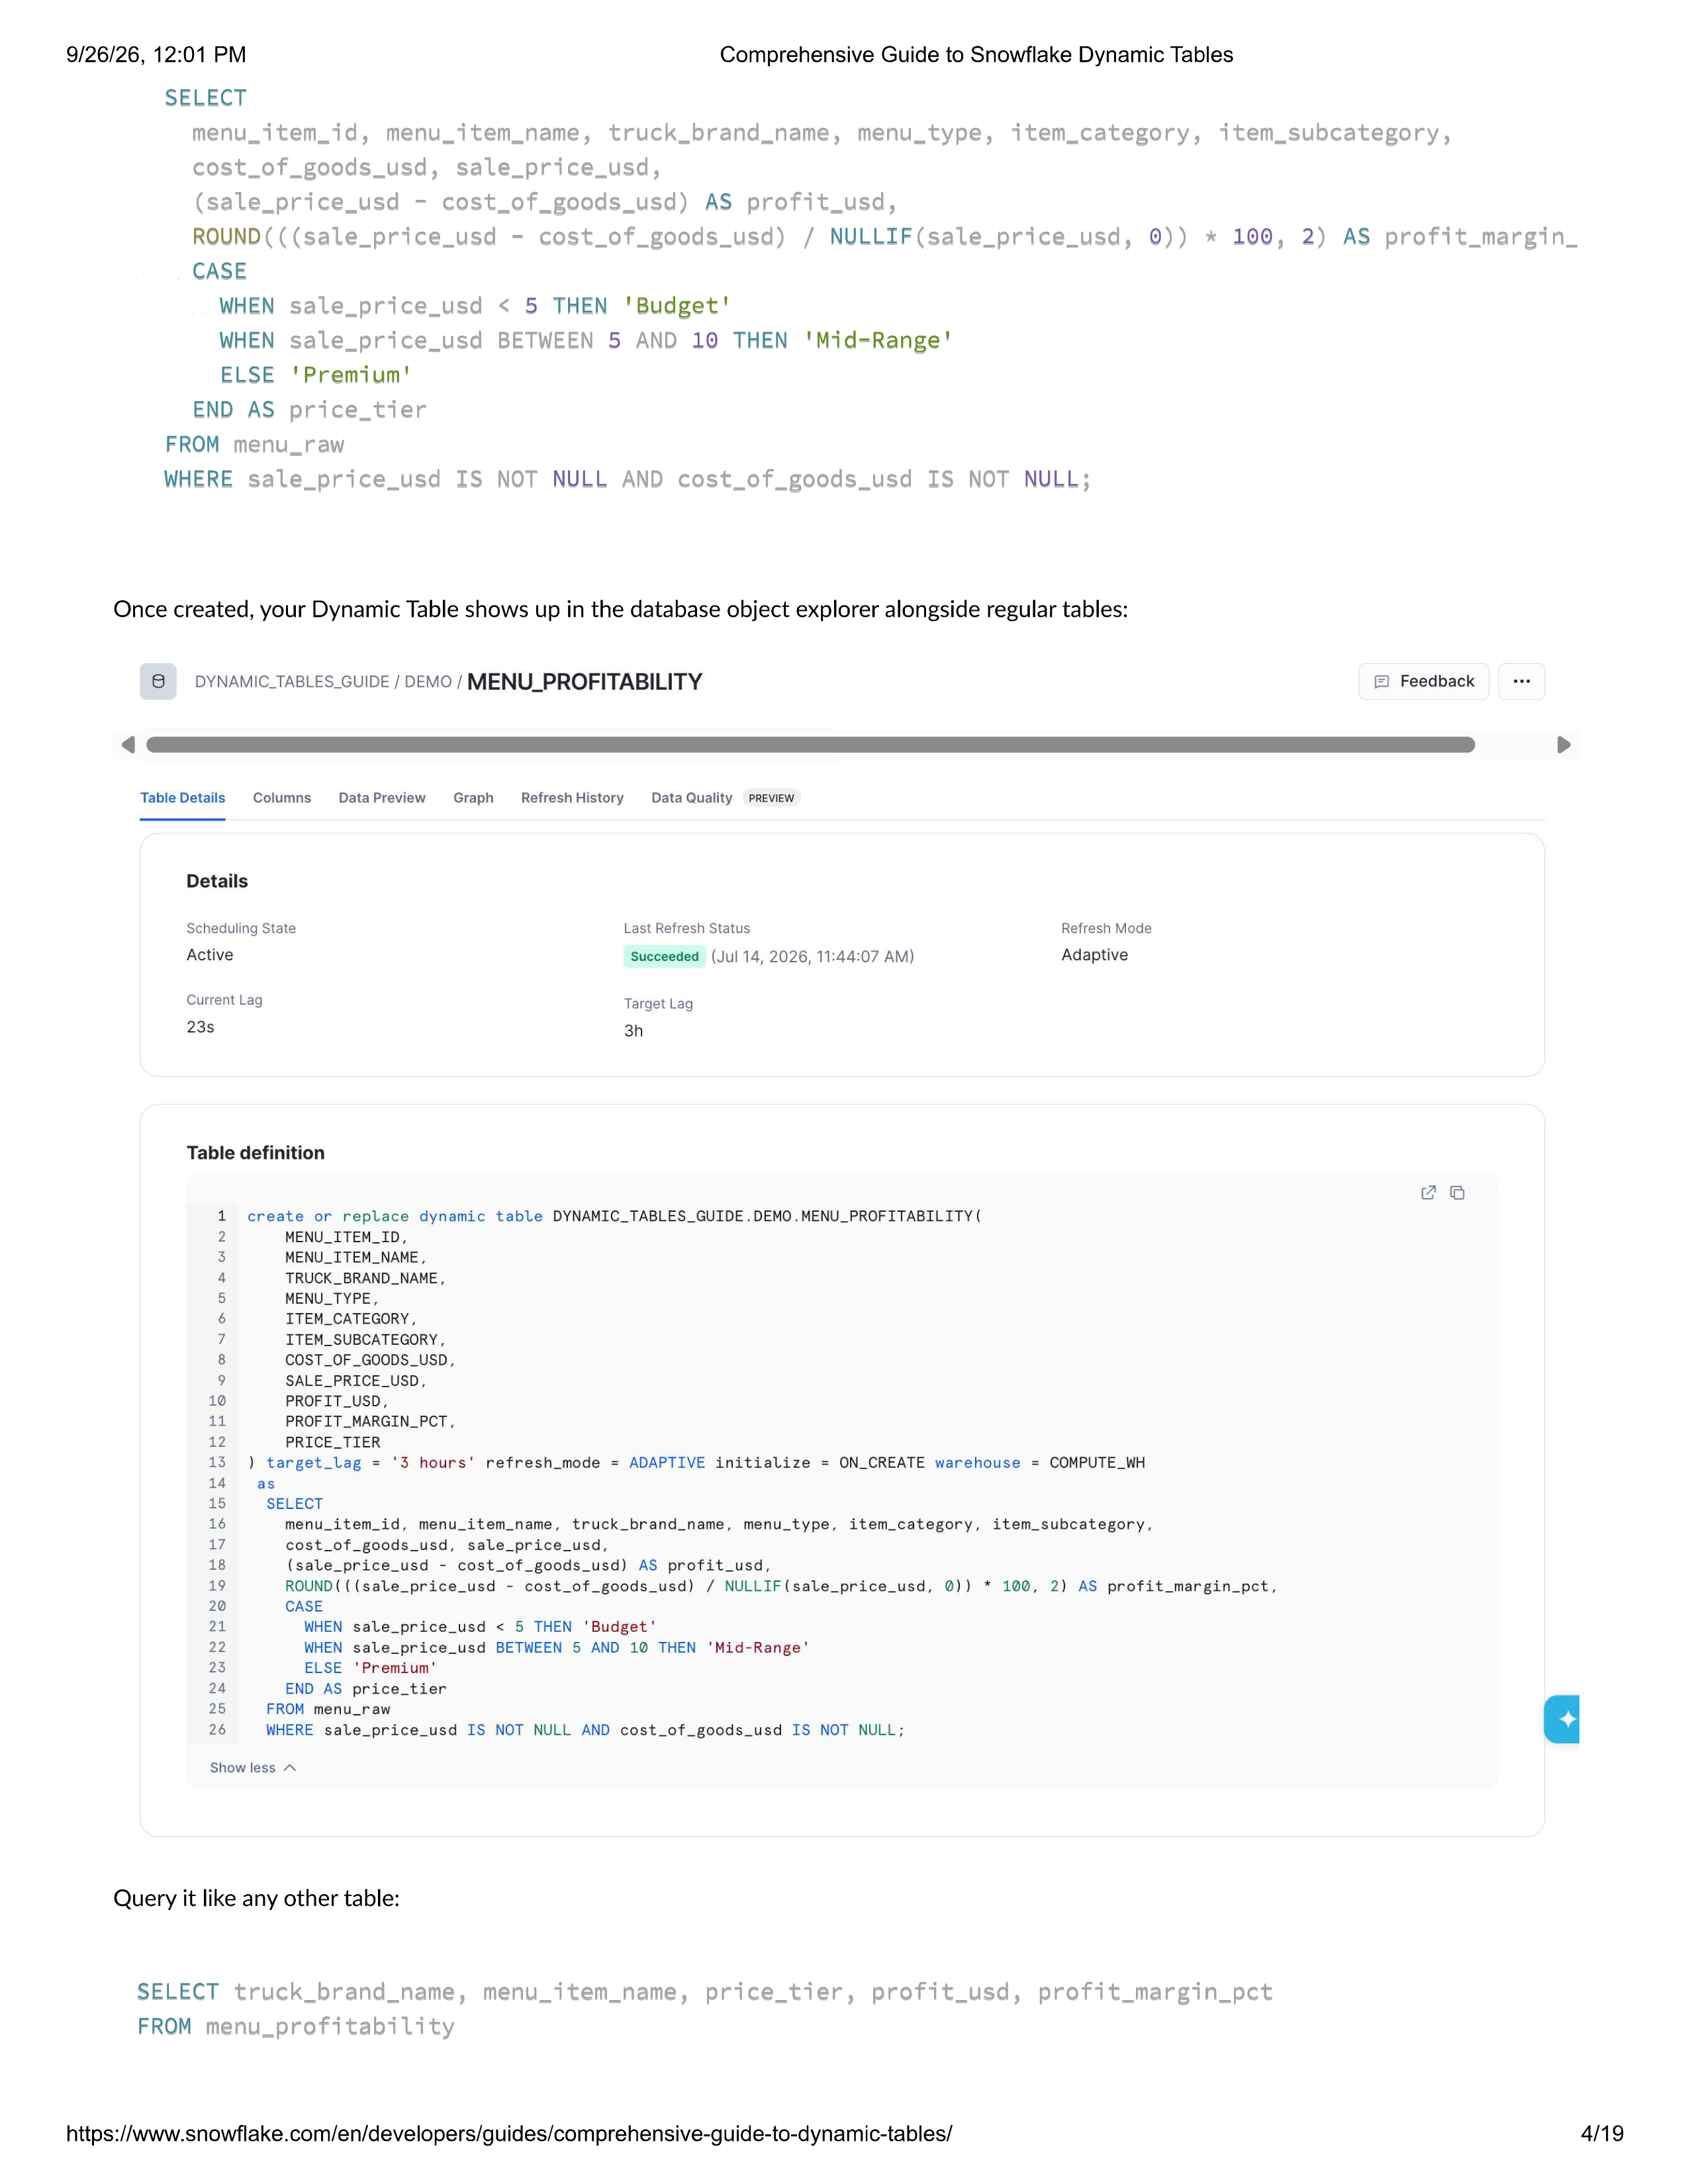
Task: Click the COMPUTE_WH warehouse name in code
Action: point(1097,1462)
